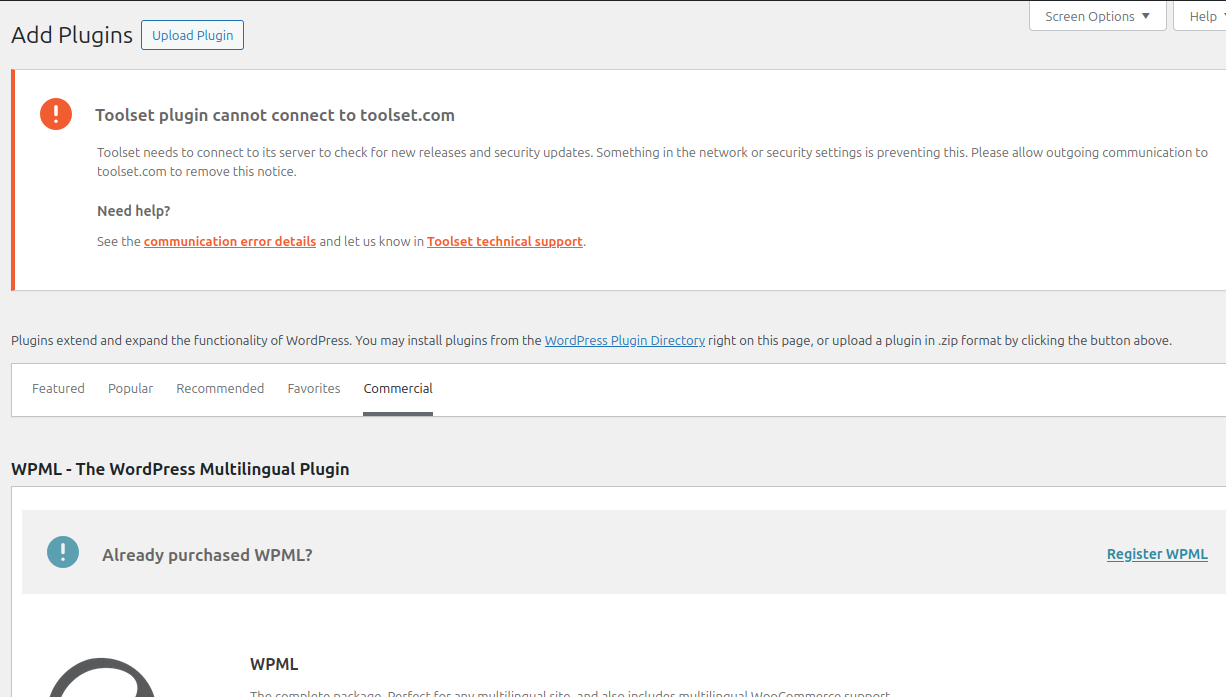Click the blue info exclamation icon
The width and height of the screenshot is (1226, 697).
coord(63,552)
